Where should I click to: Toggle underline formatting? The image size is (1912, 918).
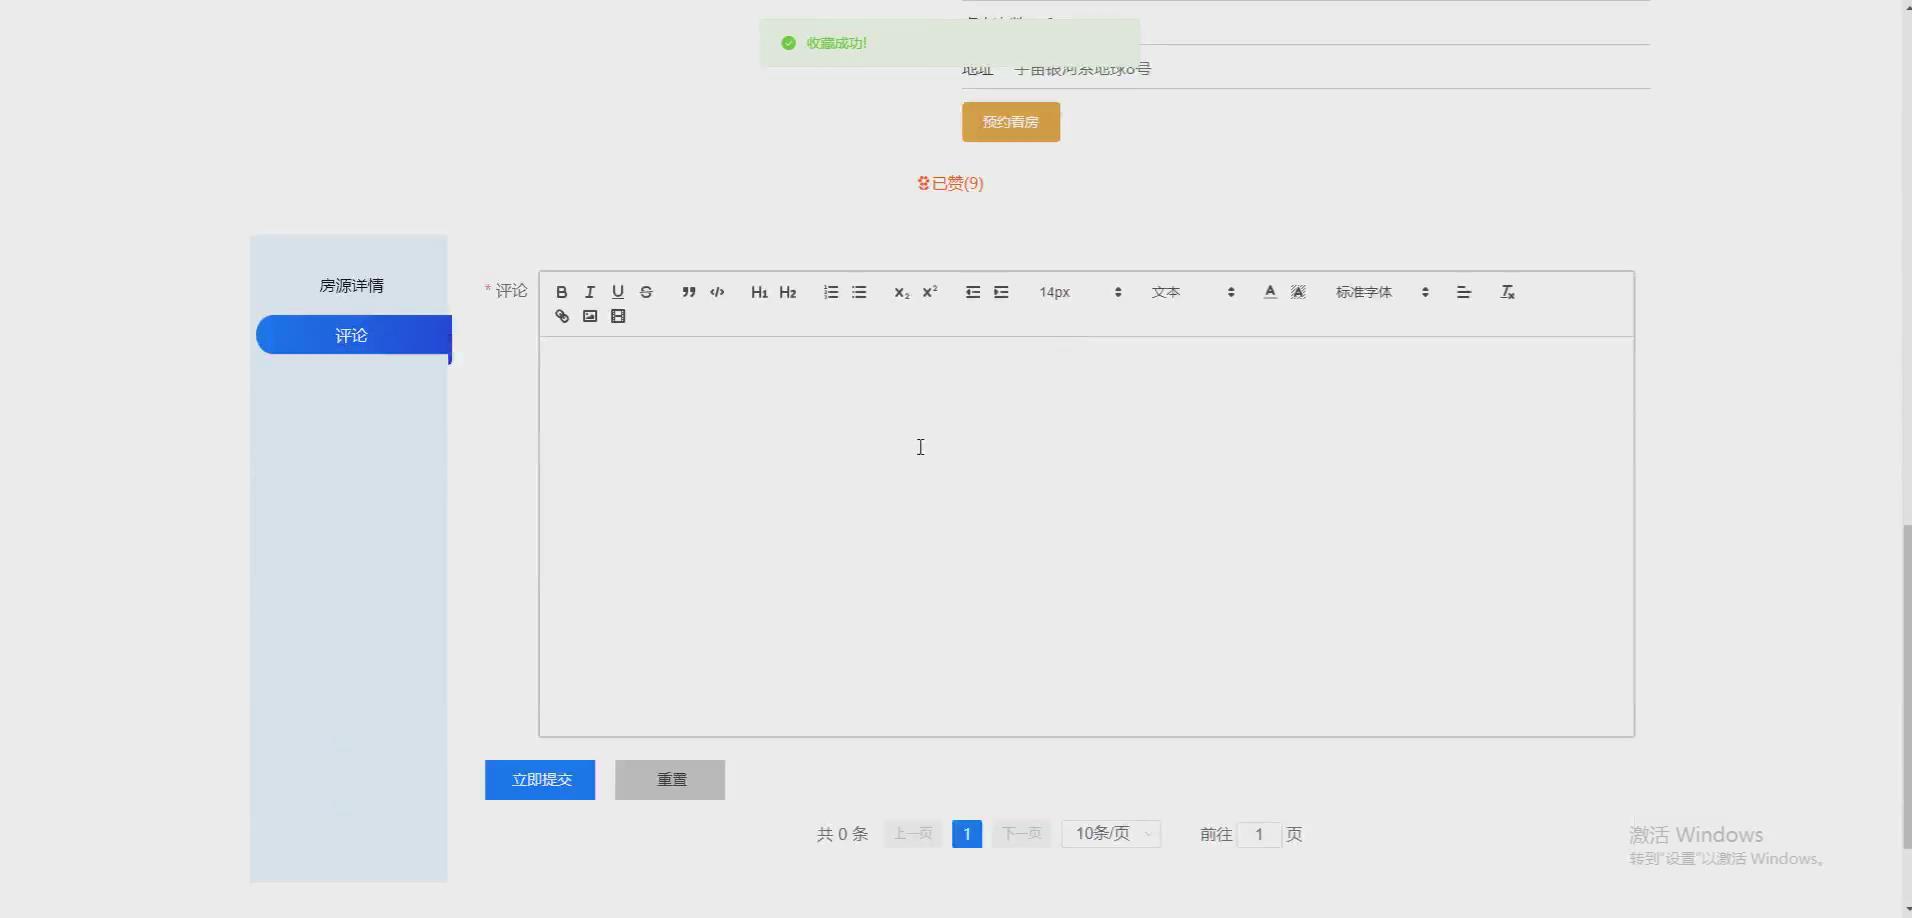[x=617, y=291]
